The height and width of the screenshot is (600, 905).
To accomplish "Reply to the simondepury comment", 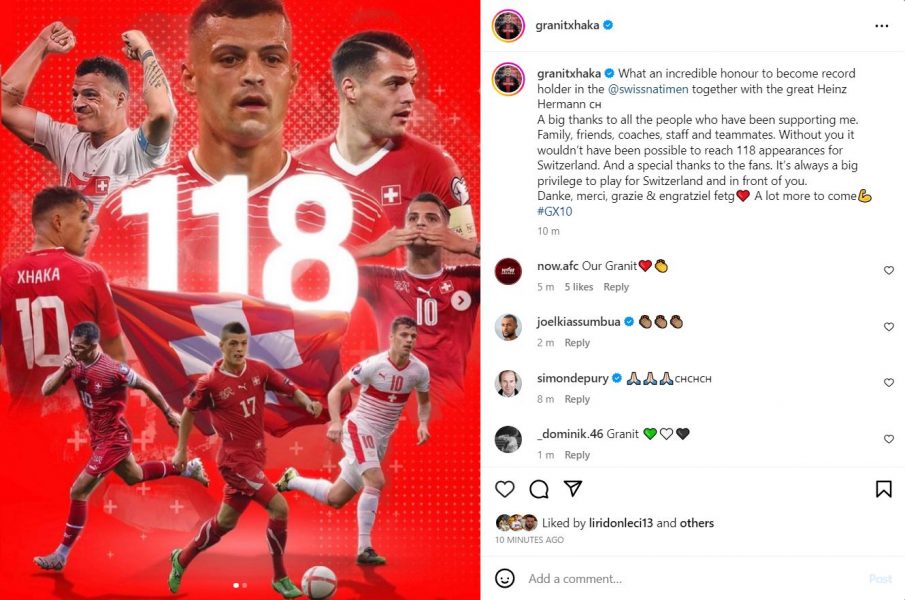I will (577, 399).
